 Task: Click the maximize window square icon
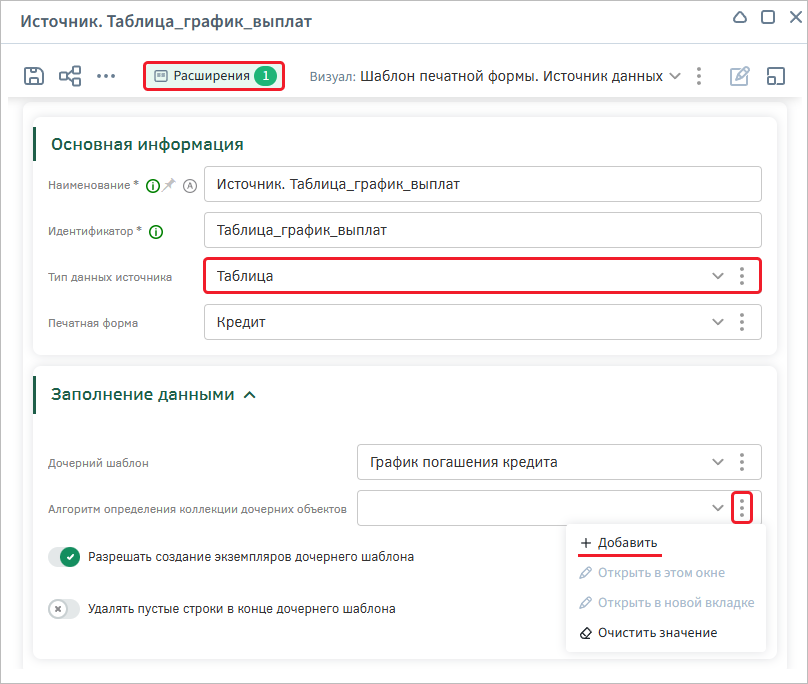pyautogui.click(x=768, y=18)
